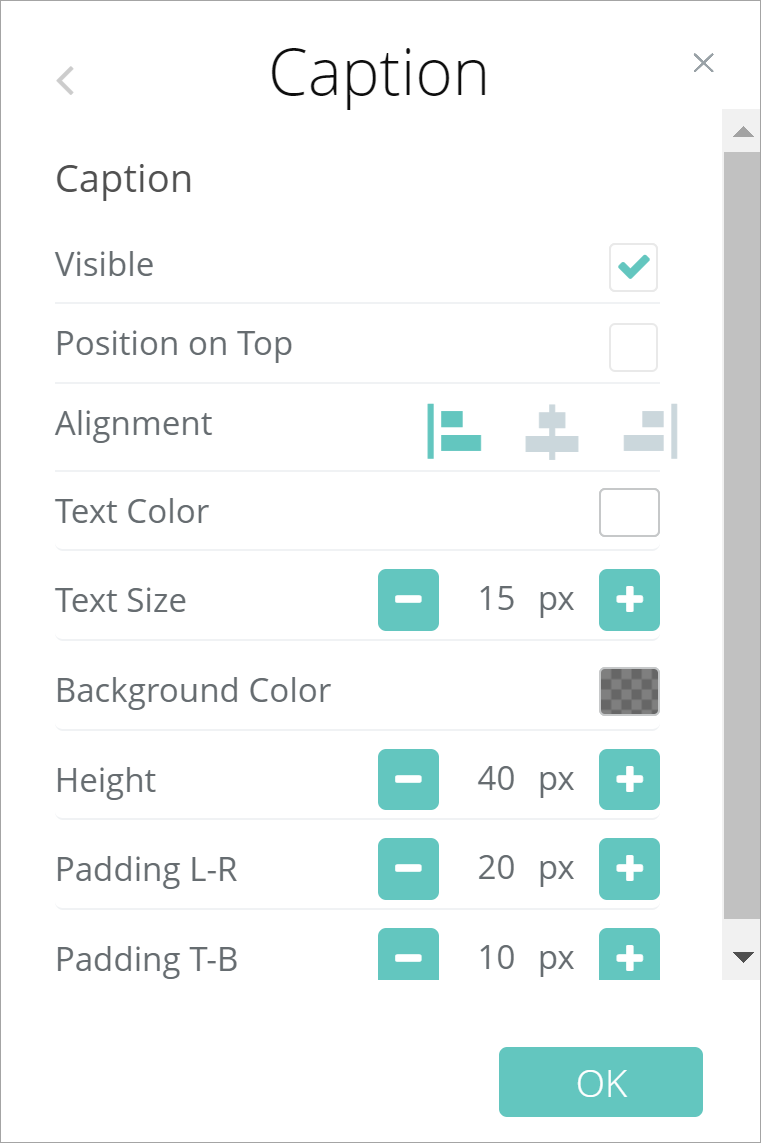Select right alignment icon
The image size is (761, 1143).
[x=650, y=431]
